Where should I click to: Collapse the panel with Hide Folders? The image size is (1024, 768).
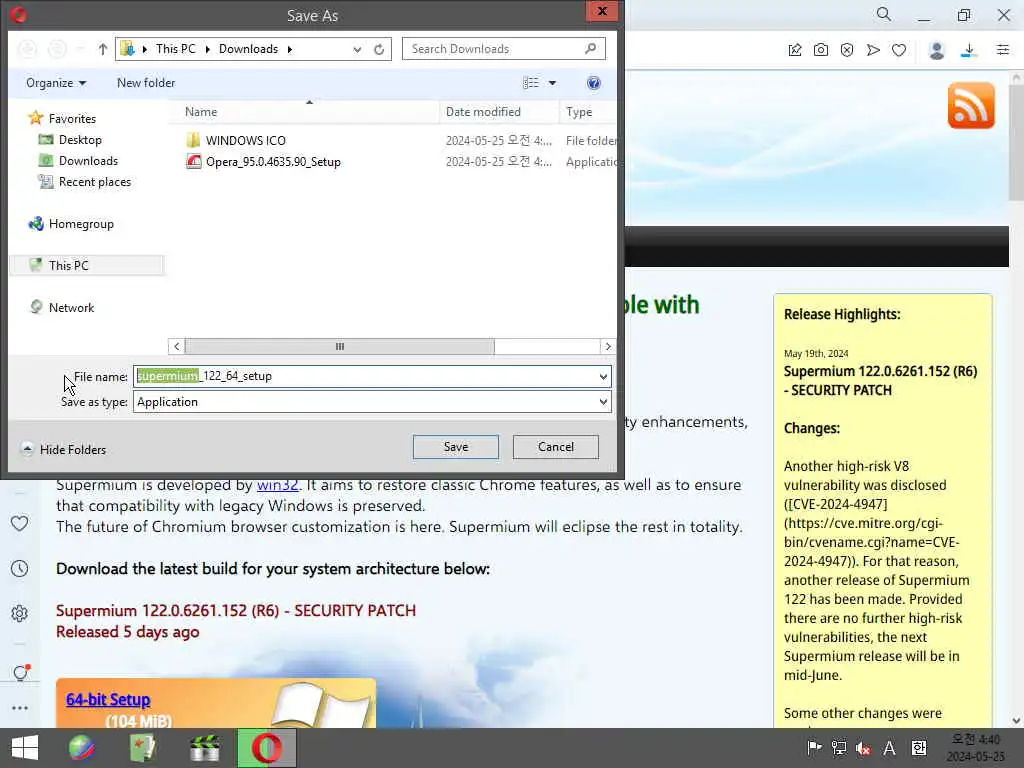click(63, 449)
